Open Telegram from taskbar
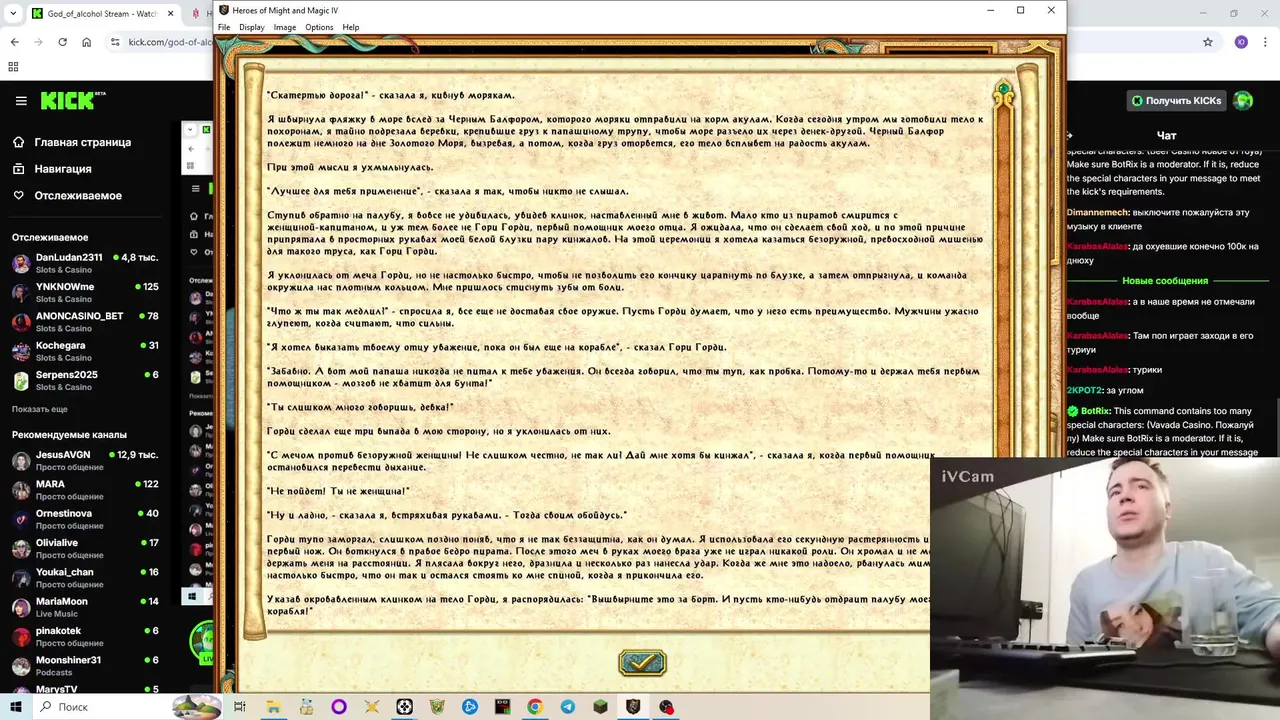1280x720 pixels. (x=567, y=707)
